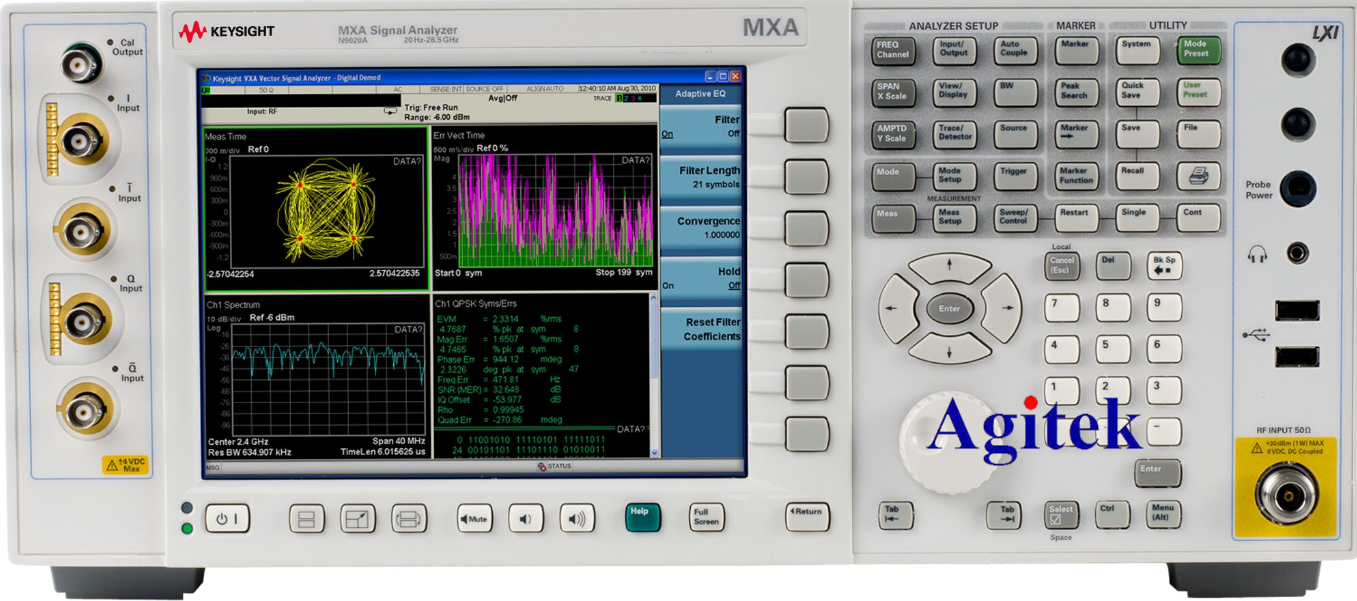Screen dimensions: 1357x601
Task: Tap the Menu (Alt) key
Action: coord(1163,515)
